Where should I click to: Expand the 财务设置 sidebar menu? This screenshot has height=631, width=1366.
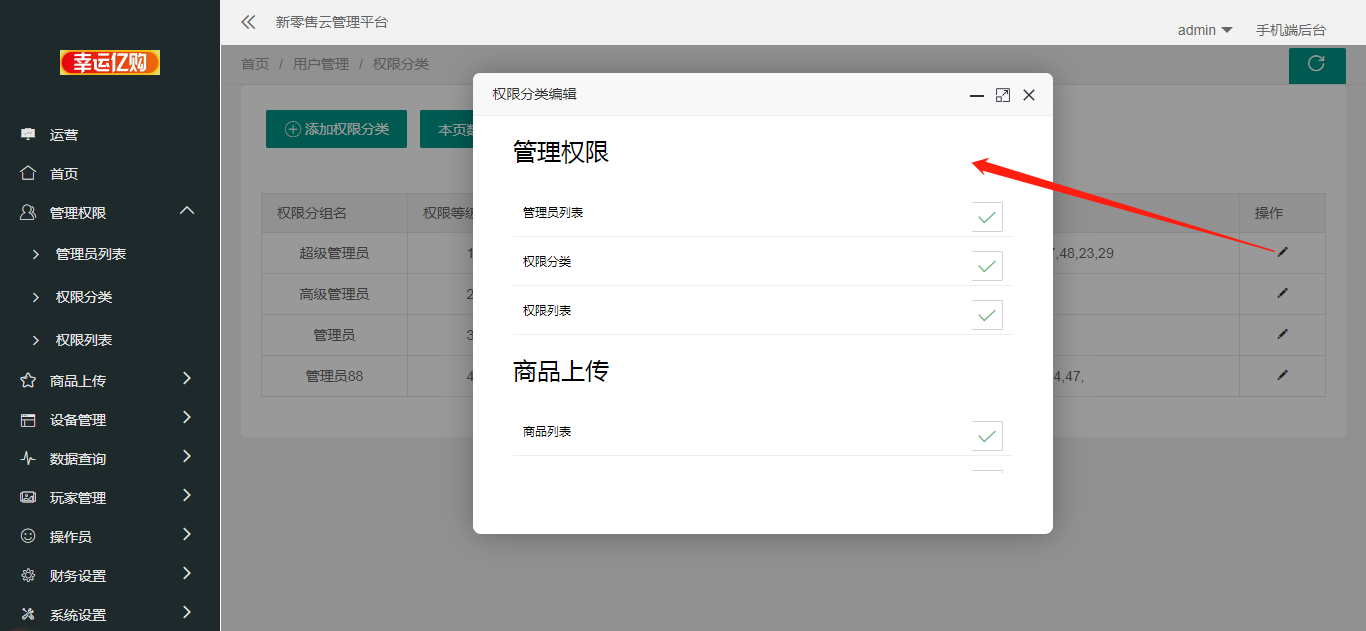pos(105,576)
